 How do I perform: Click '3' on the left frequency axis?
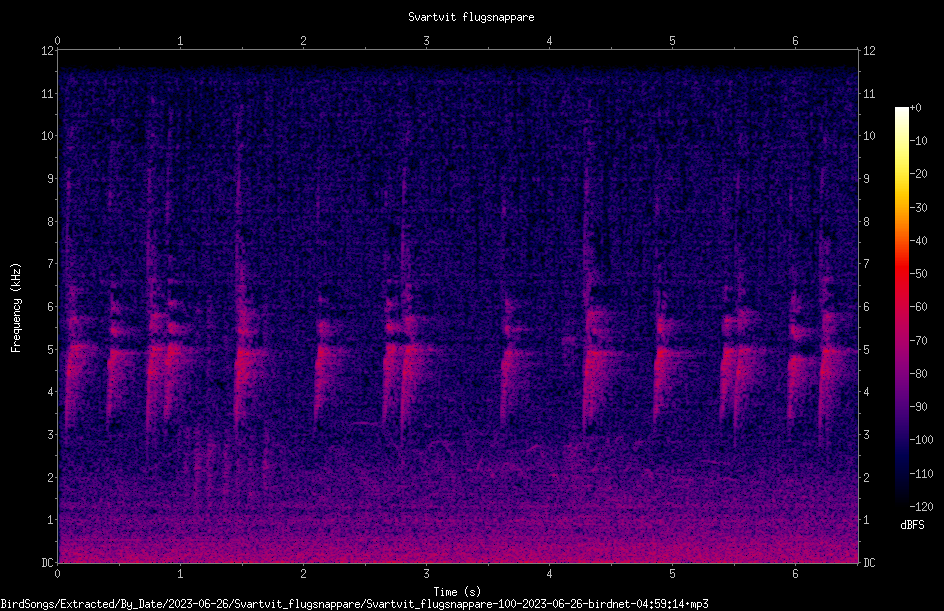[51, 435]
